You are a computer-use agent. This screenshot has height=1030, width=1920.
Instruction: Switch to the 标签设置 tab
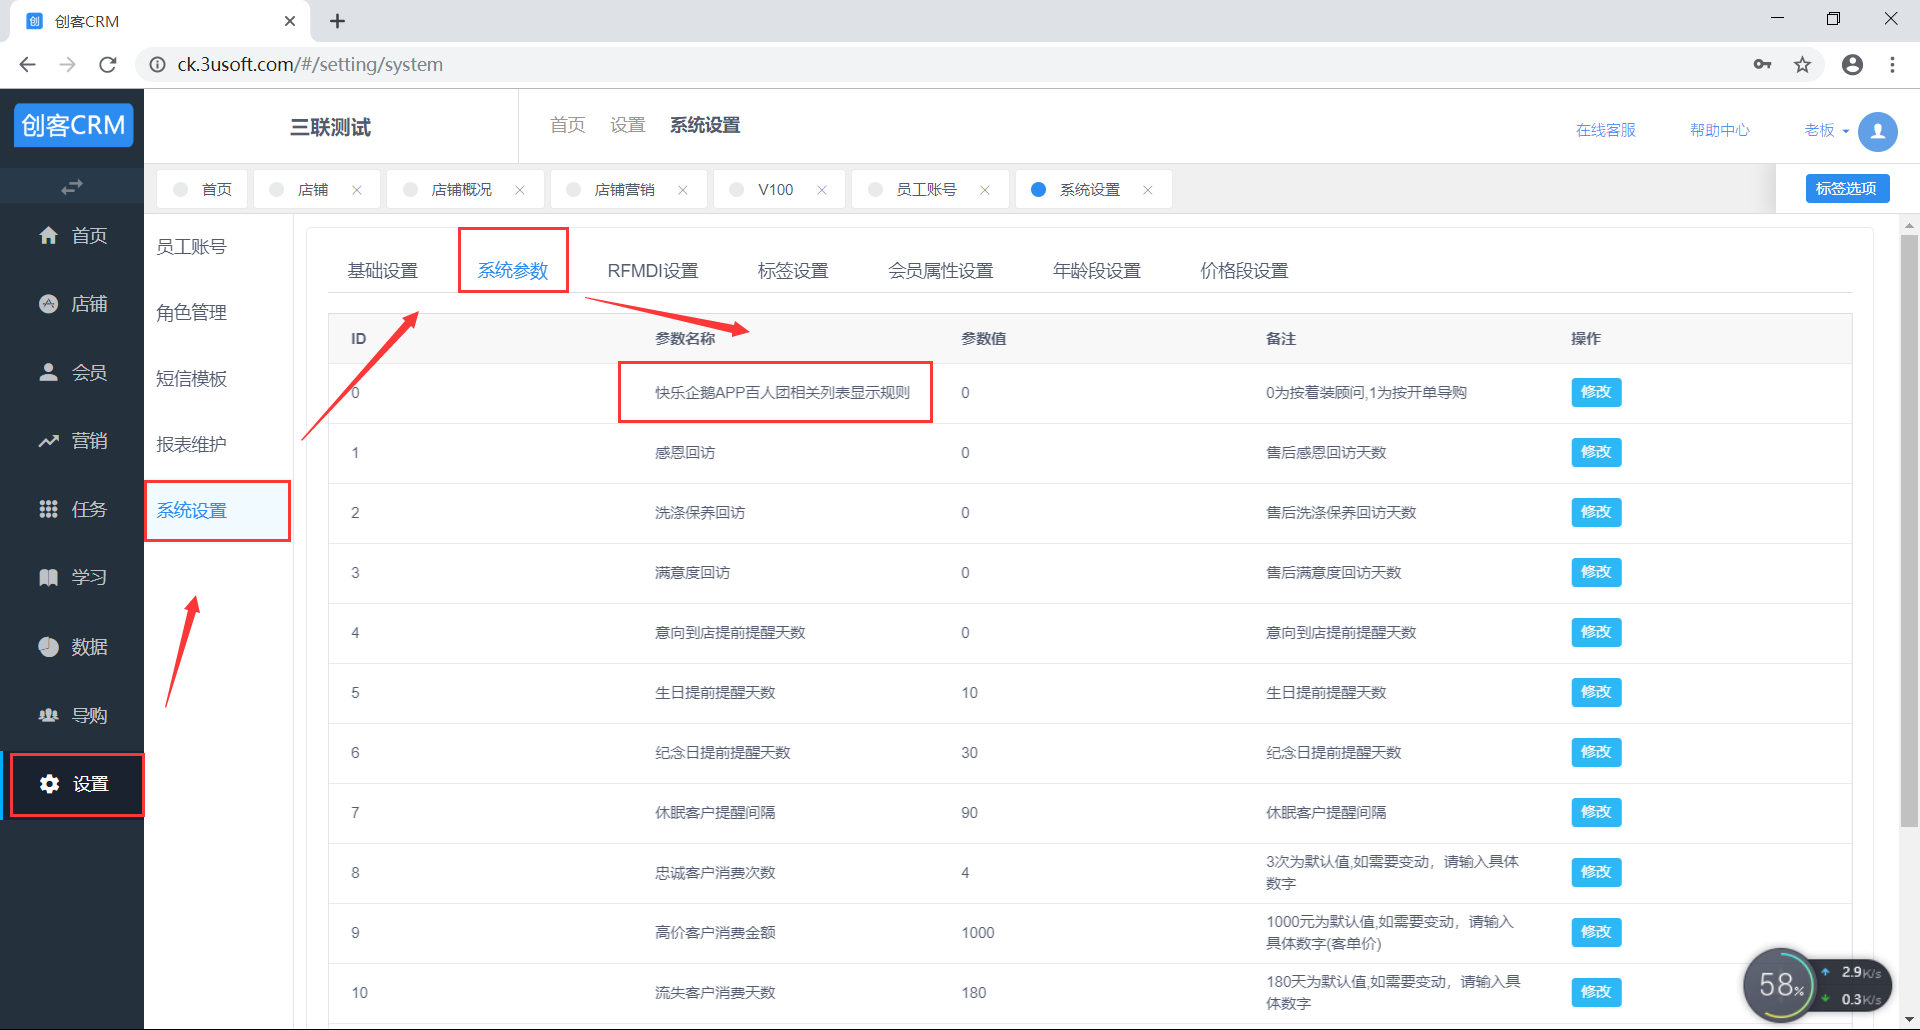click(793, 271)
